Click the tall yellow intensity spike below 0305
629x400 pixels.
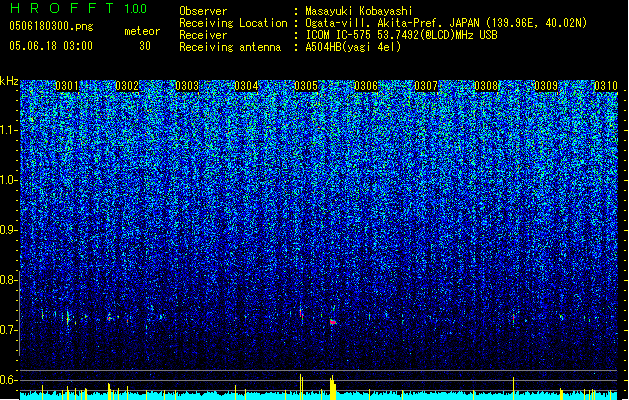[x=301, y=387]
